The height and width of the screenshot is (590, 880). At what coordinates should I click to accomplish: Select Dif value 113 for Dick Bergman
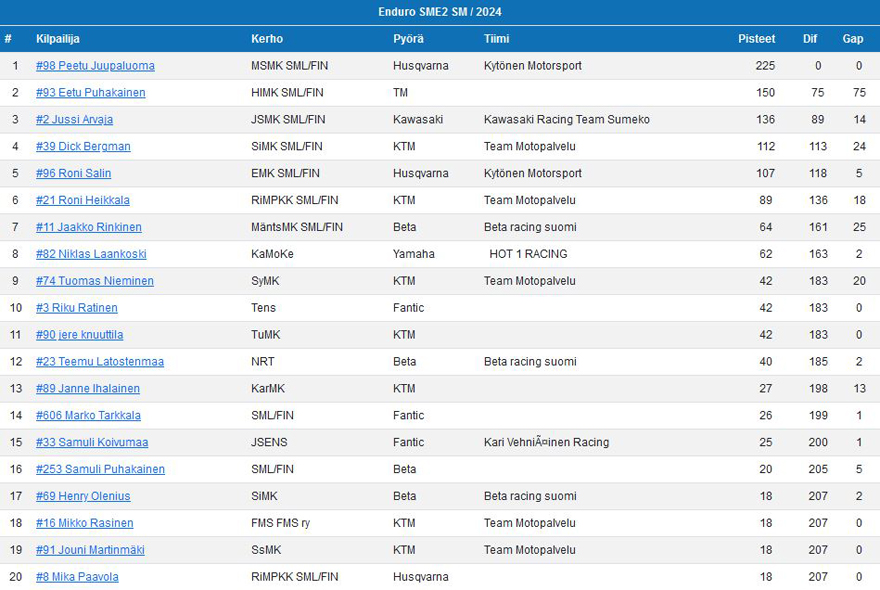(x=818, y=147)
